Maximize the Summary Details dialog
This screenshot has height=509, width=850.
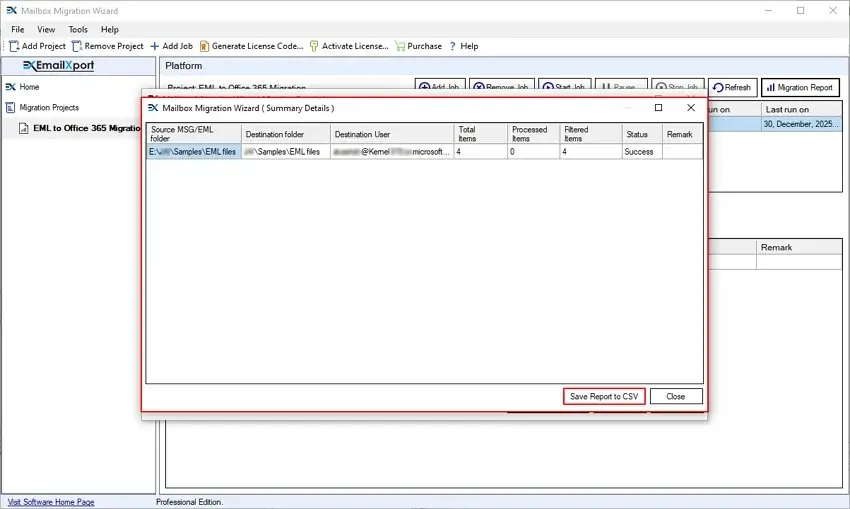point(658,107)
